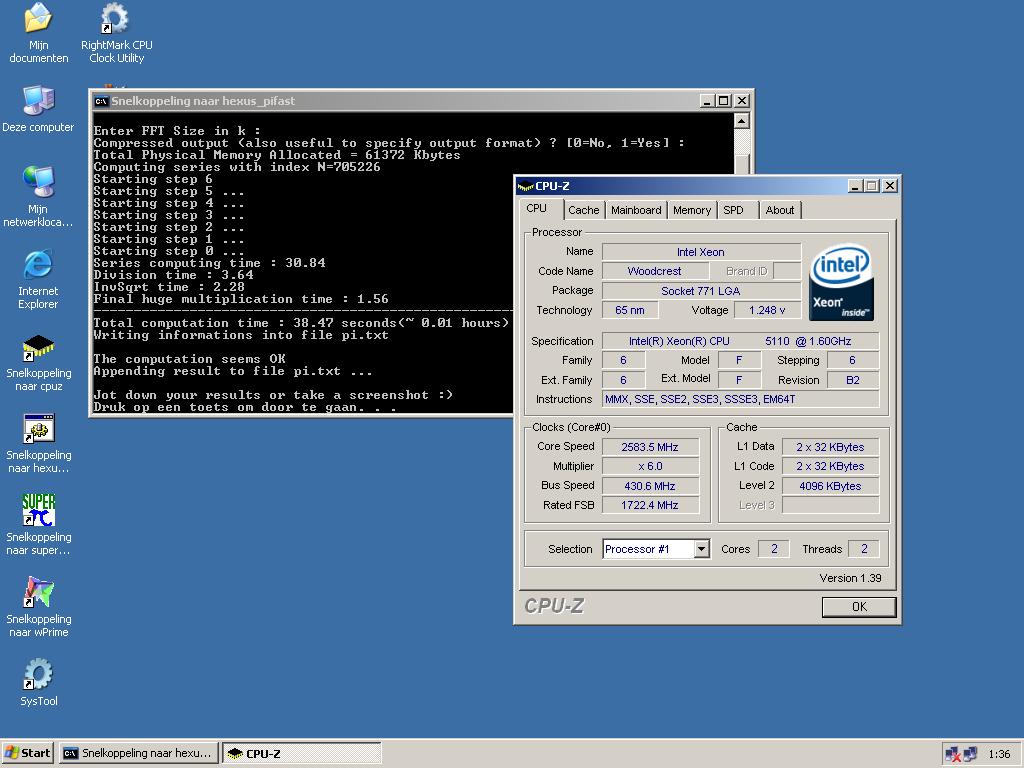Click the Instructions field MMX, SSE list
The width and height of the screenshot is (1024, 768).
740,399
